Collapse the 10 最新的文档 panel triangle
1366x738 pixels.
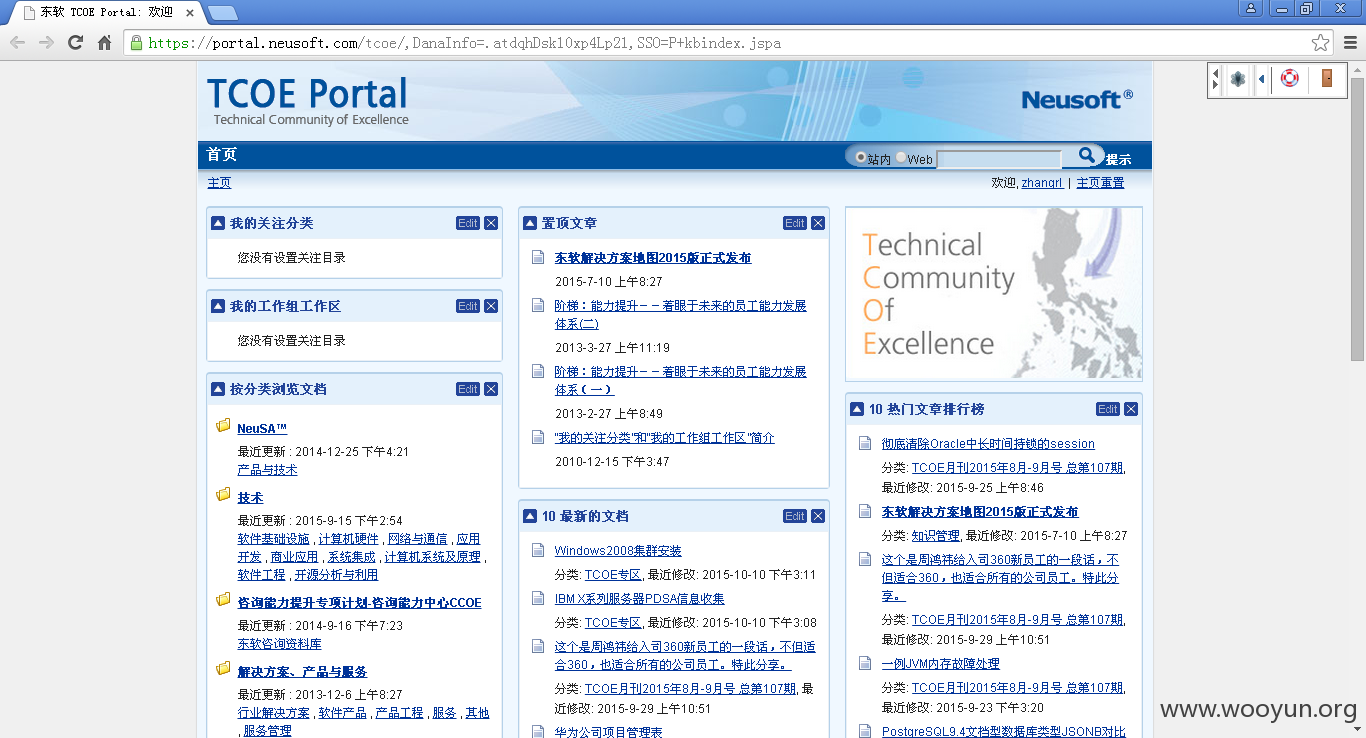[530, 516]
